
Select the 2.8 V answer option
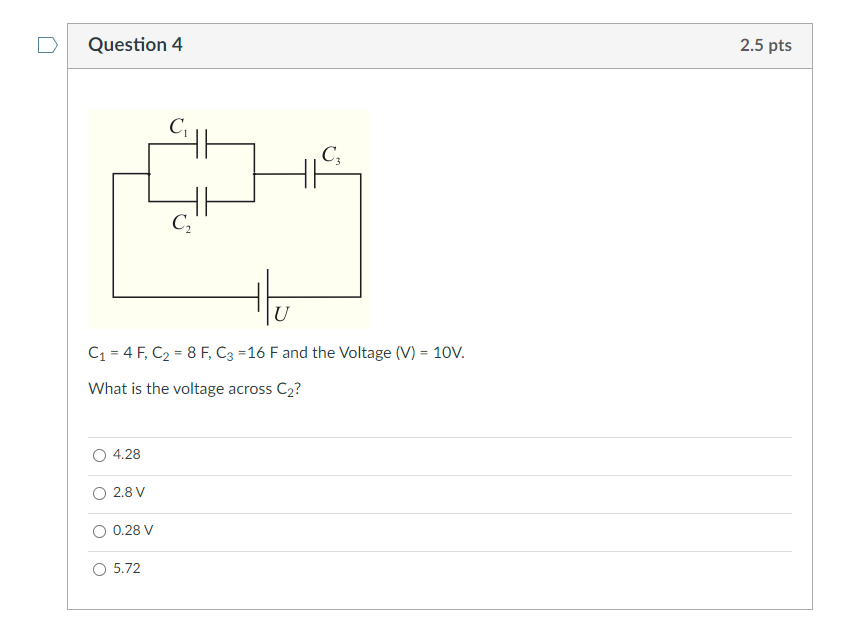pos(99,492)
